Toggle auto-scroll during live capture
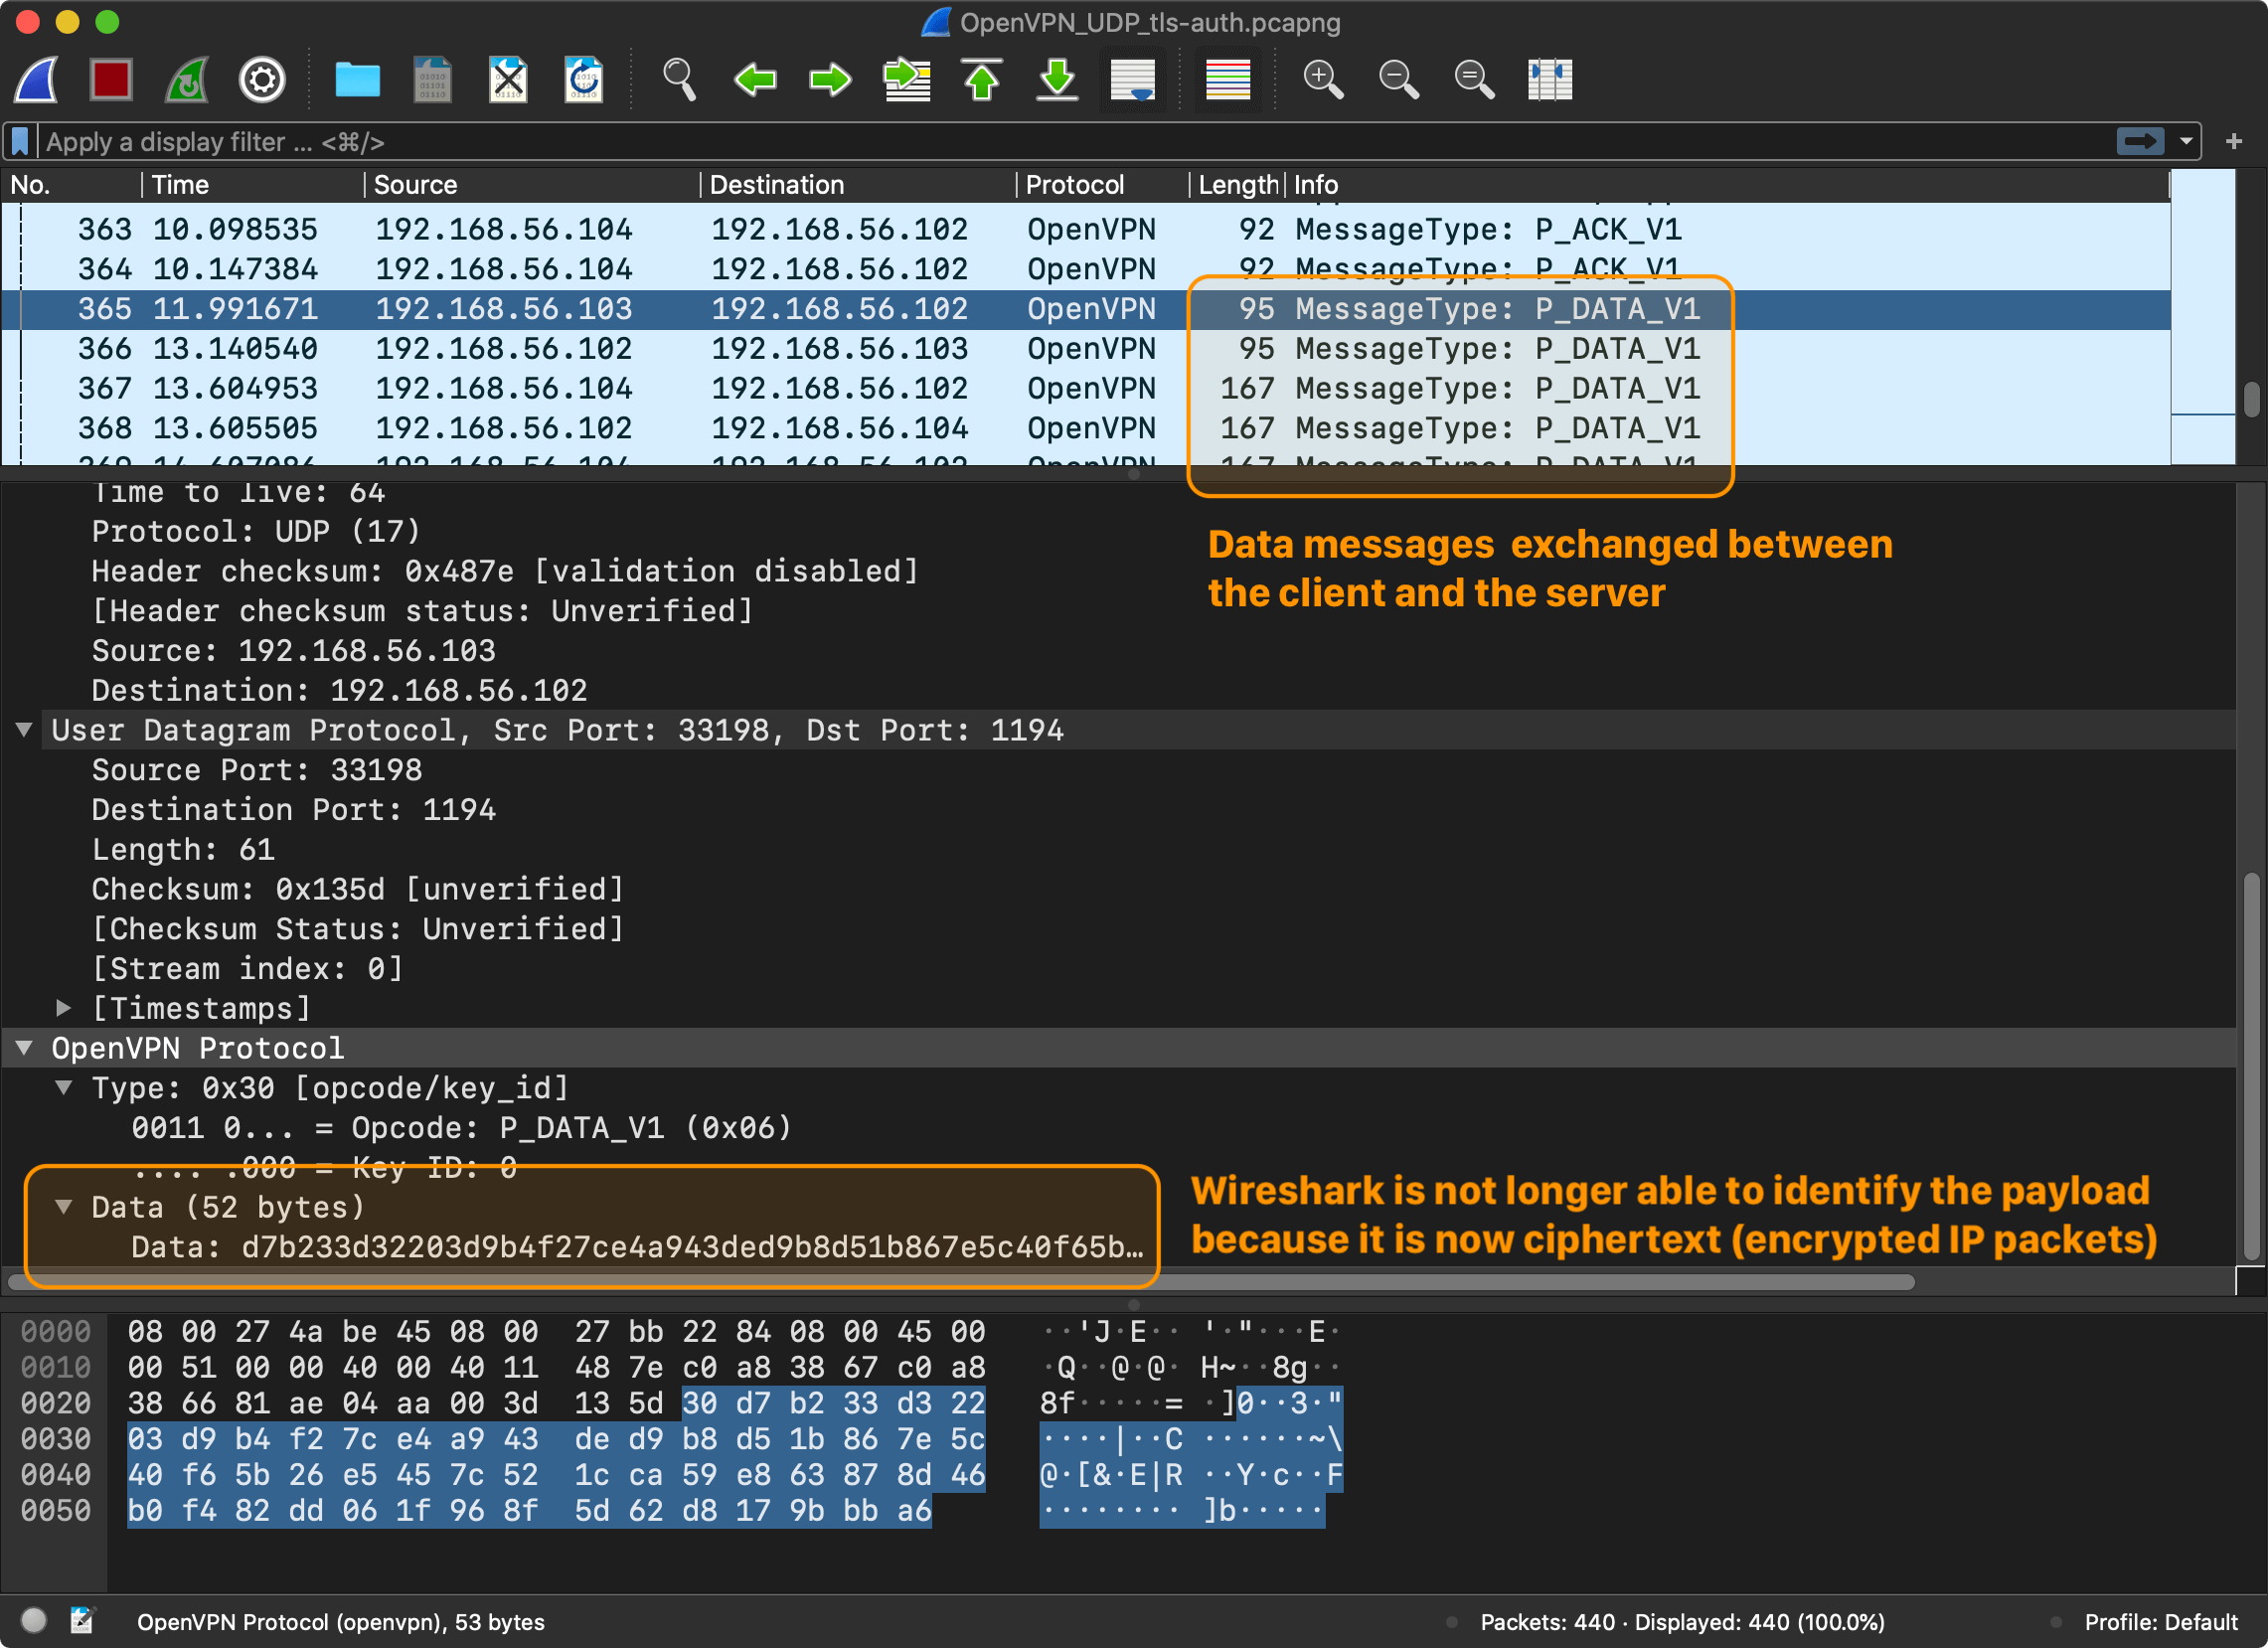 pyautogui.click(x=1133, y=80)
